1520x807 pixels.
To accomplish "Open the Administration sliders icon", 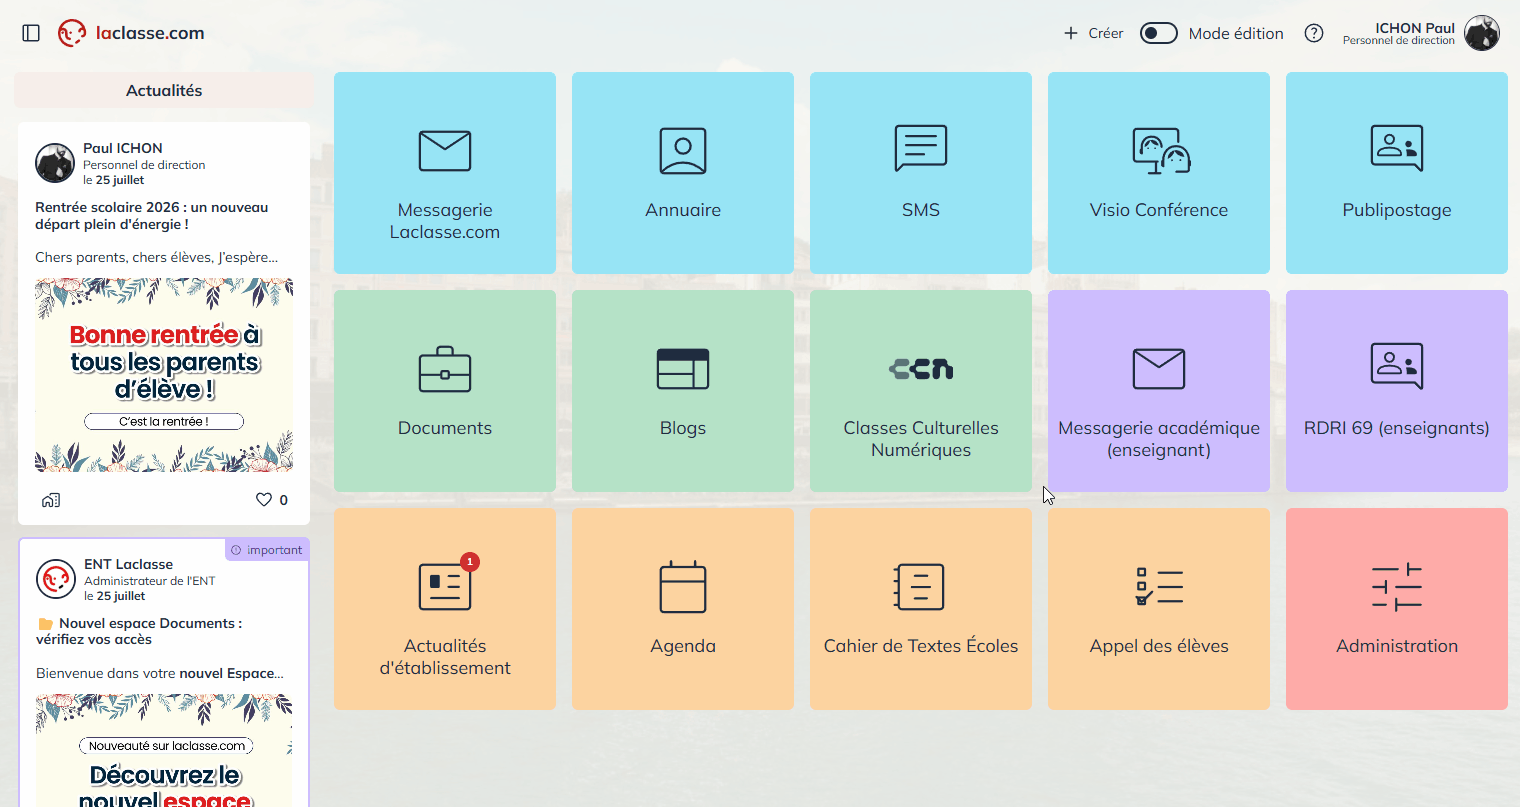I will pos(1397,587).
